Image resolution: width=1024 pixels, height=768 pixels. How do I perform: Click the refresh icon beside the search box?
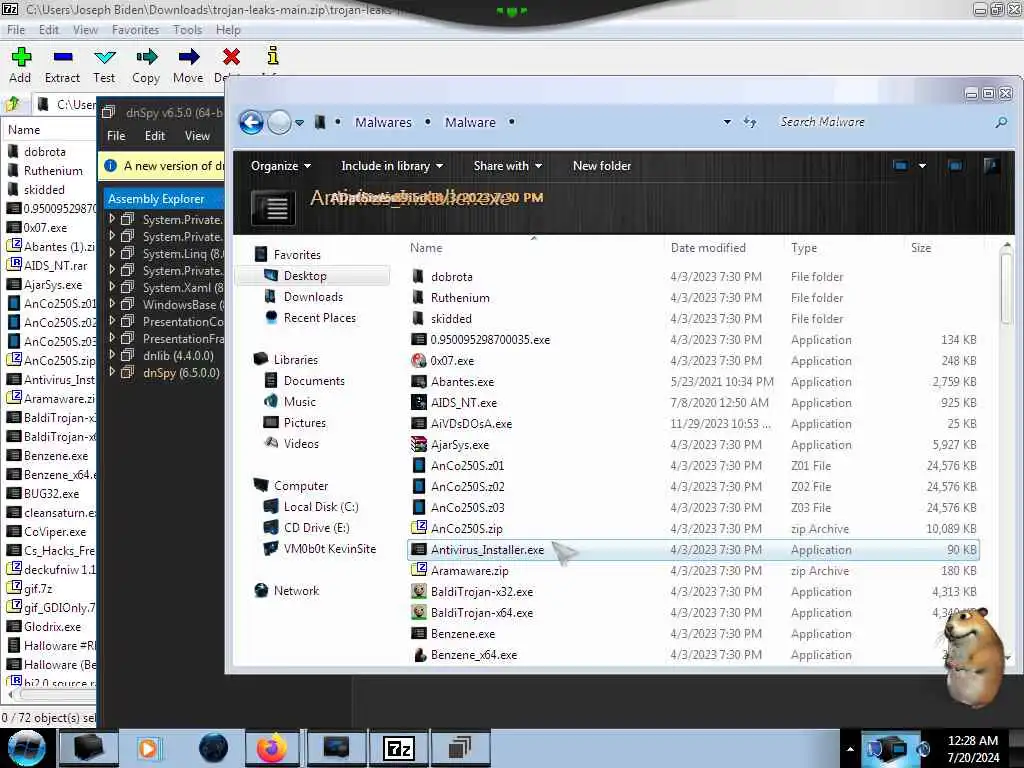(x=750, y=122)
